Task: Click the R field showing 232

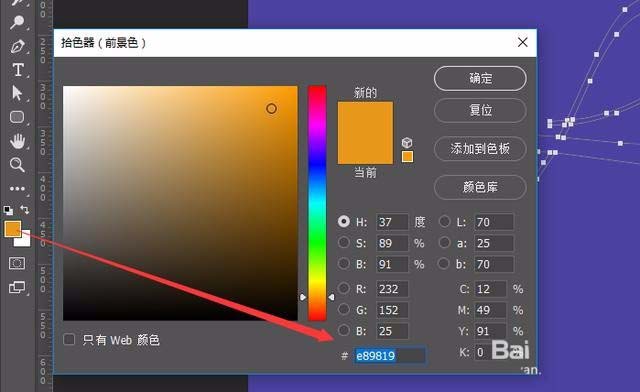Action: tap(392, 289)
